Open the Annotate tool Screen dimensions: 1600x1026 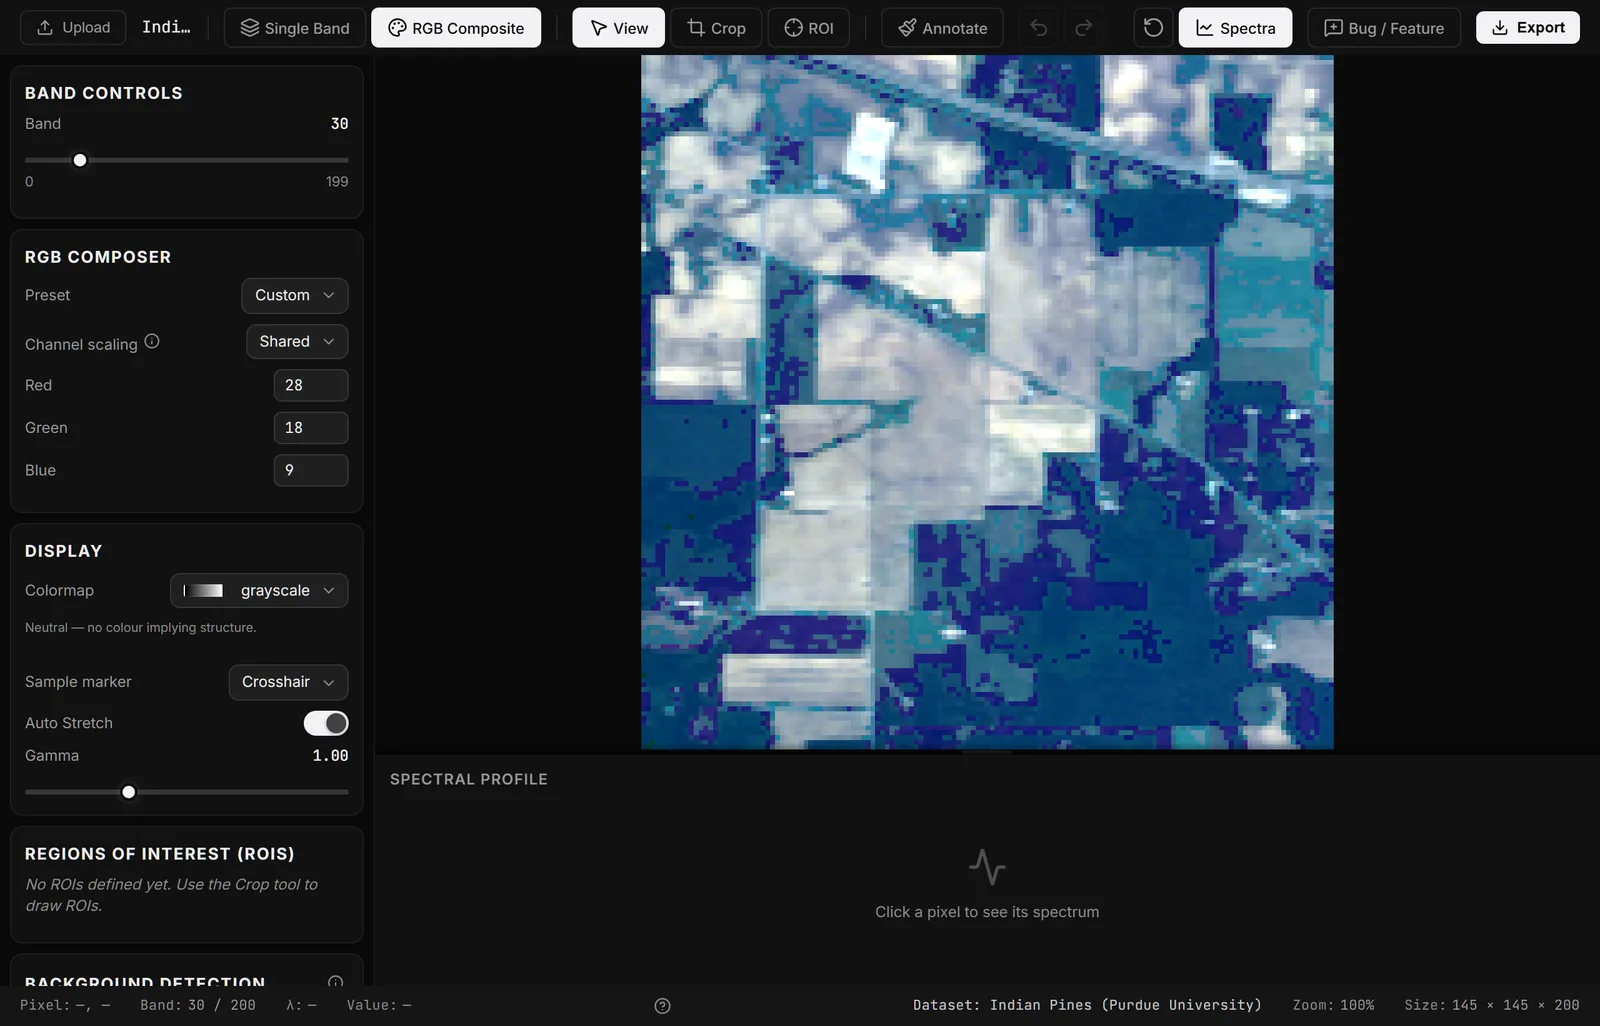coord(942,28)
